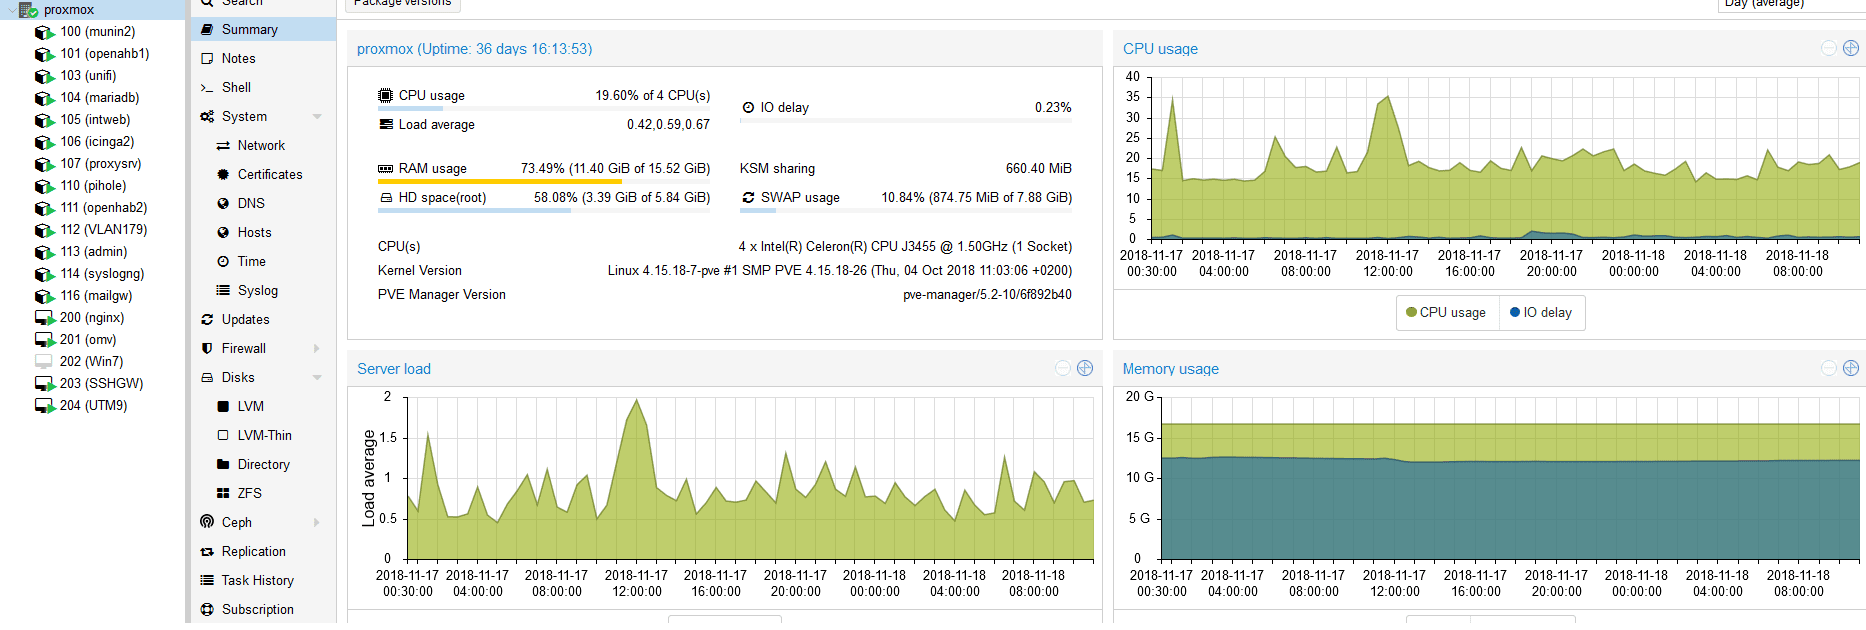The width and height of the screenshot is (1866, 630).
Task: Open VM 103 (unifi)
Action: [x=88, y=76]
